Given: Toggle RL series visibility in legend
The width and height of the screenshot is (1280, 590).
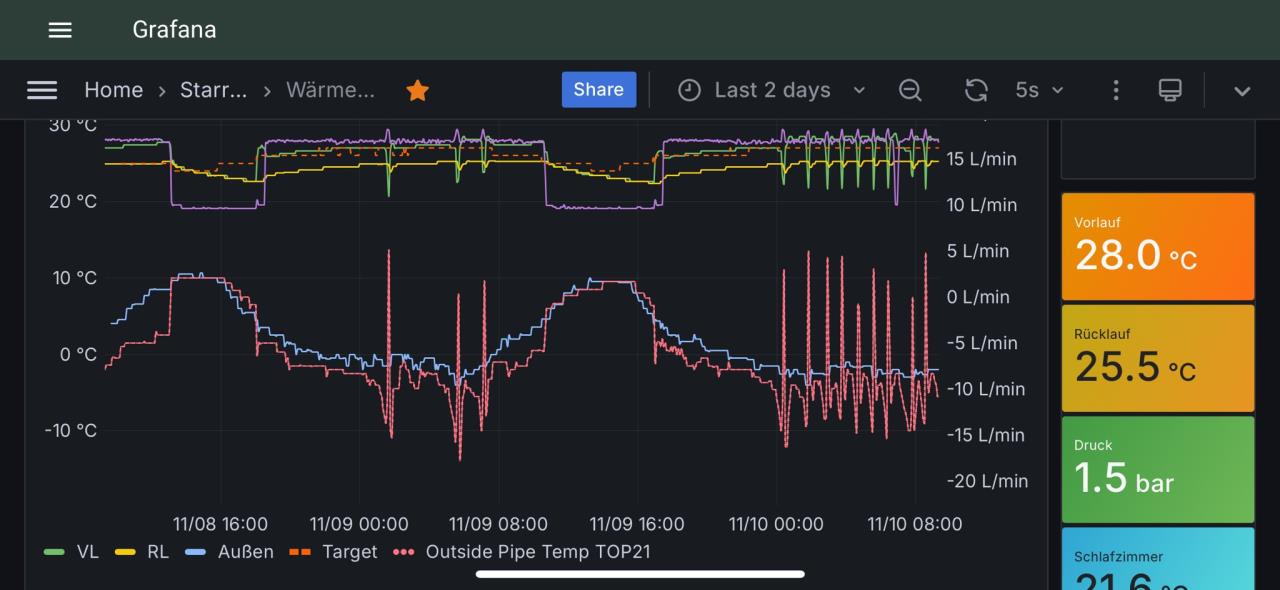Looking at the screenshot, I should pyautogui.click(x=157, y=552).
